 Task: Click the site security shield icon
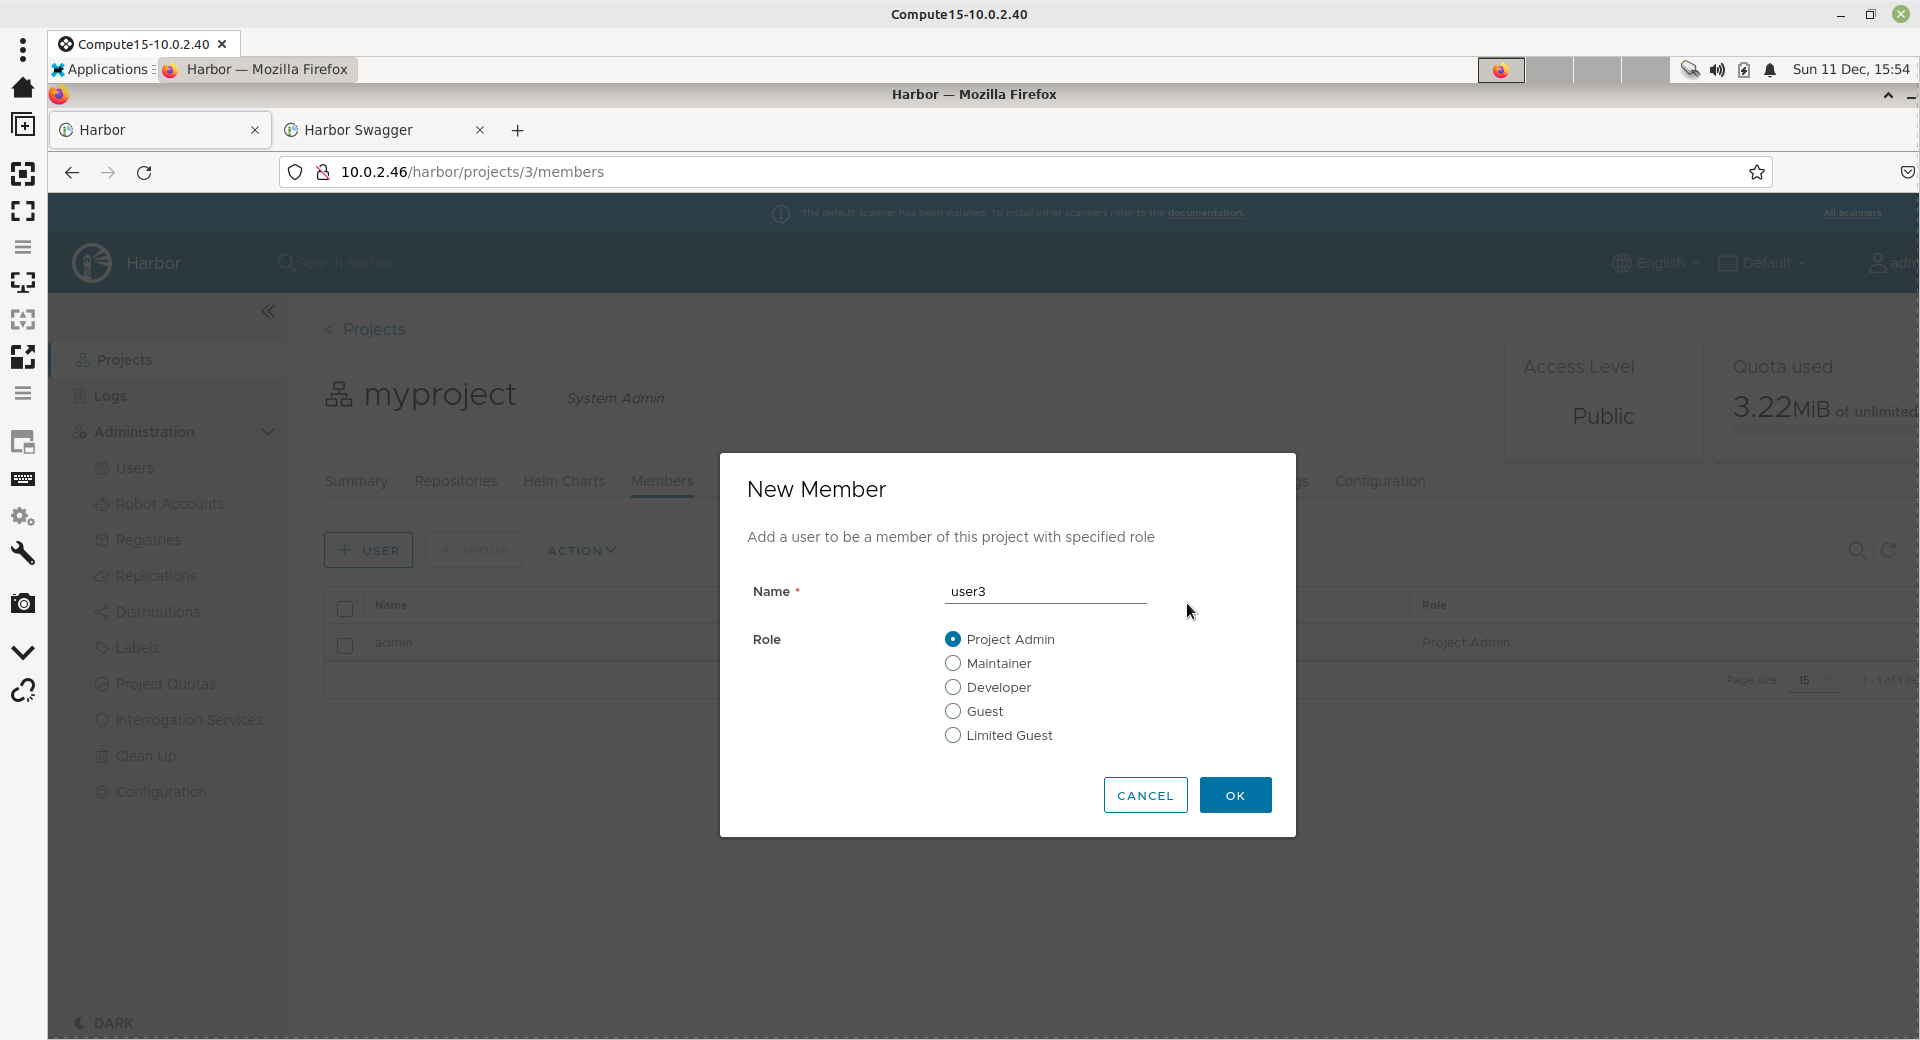(295, 172)
